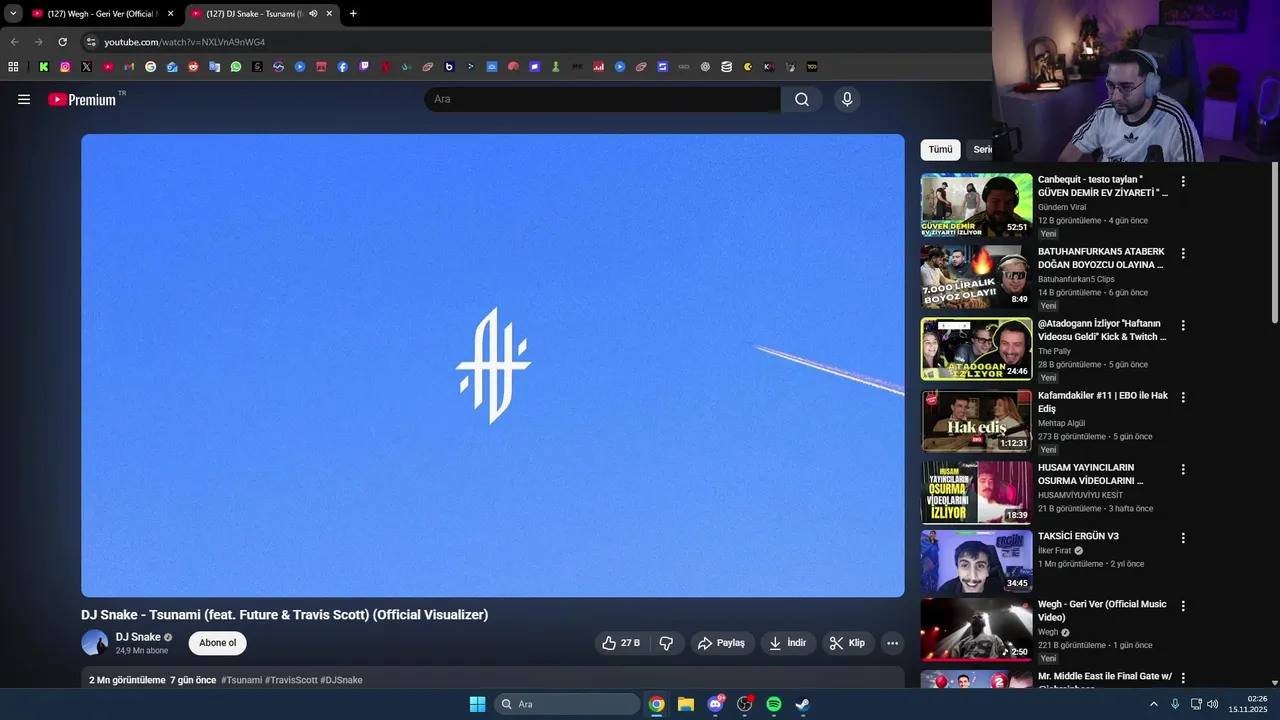The image size is (1280, 720).
Task: Click the youtube.com address bar URL
Action: click(x=184, y=42)
